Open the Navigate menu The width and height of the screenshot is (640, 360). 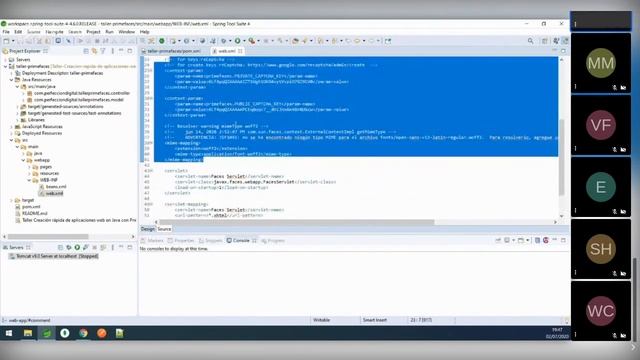click(54, 32)
